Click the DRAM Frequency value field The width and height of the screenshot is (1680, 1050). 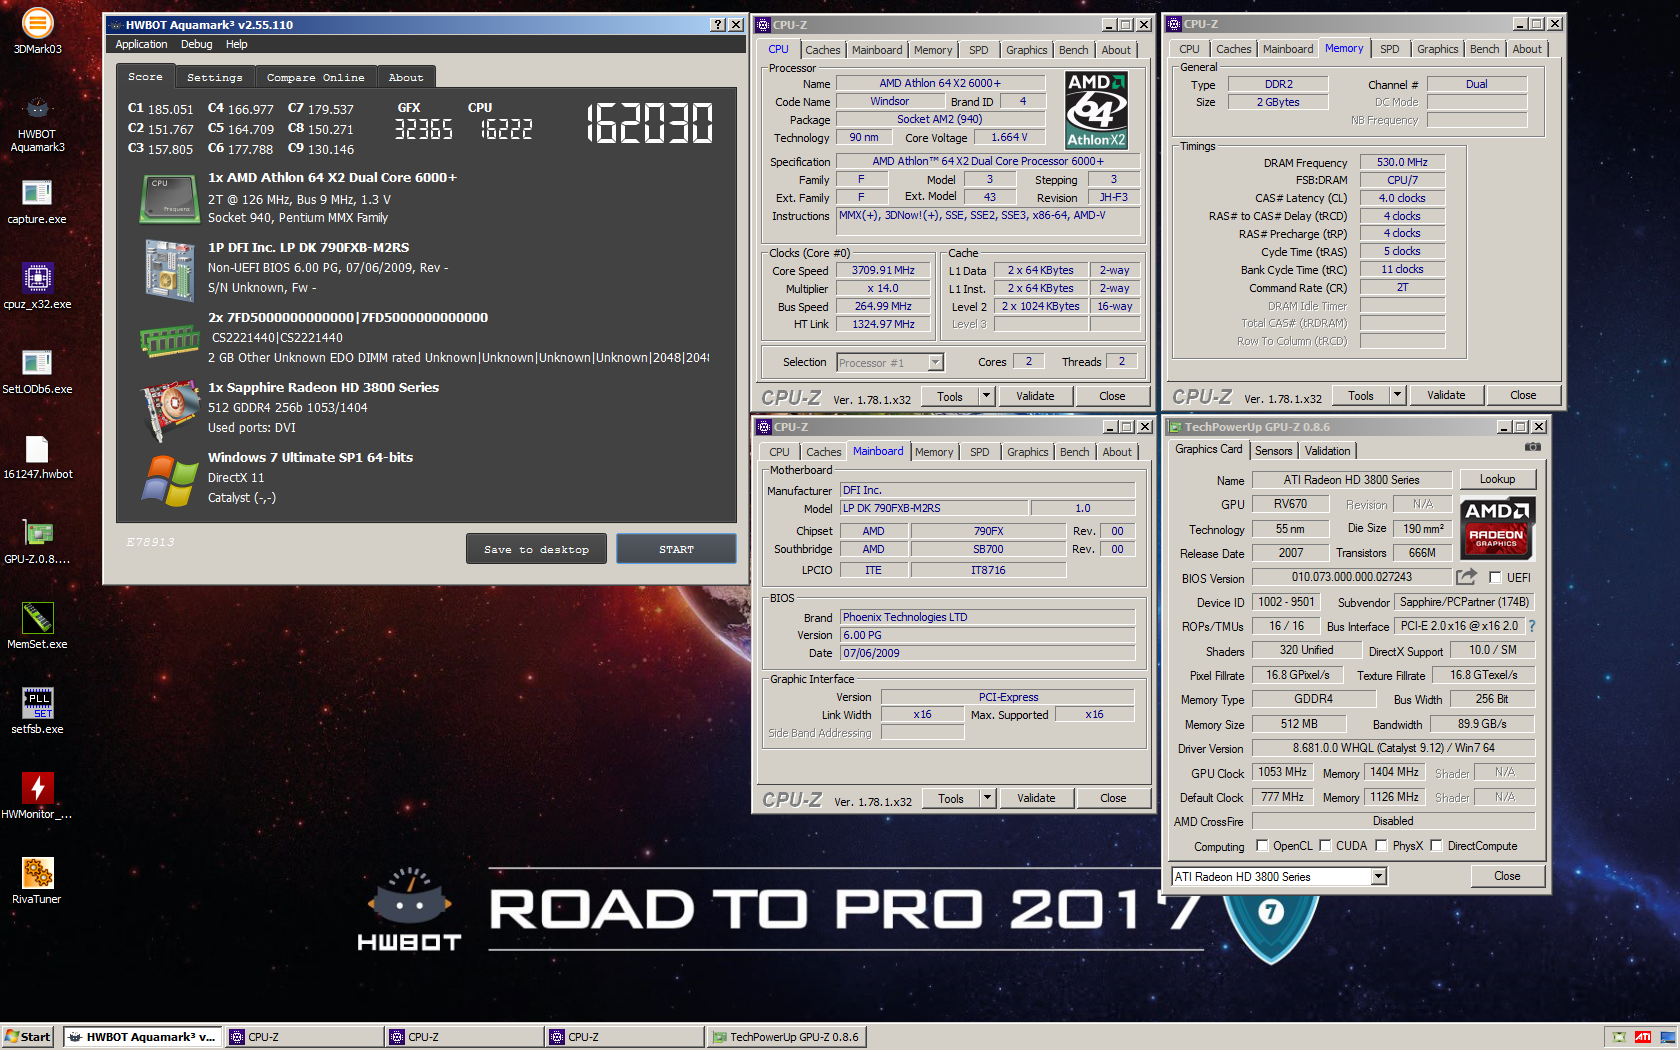click(1402, 162)
